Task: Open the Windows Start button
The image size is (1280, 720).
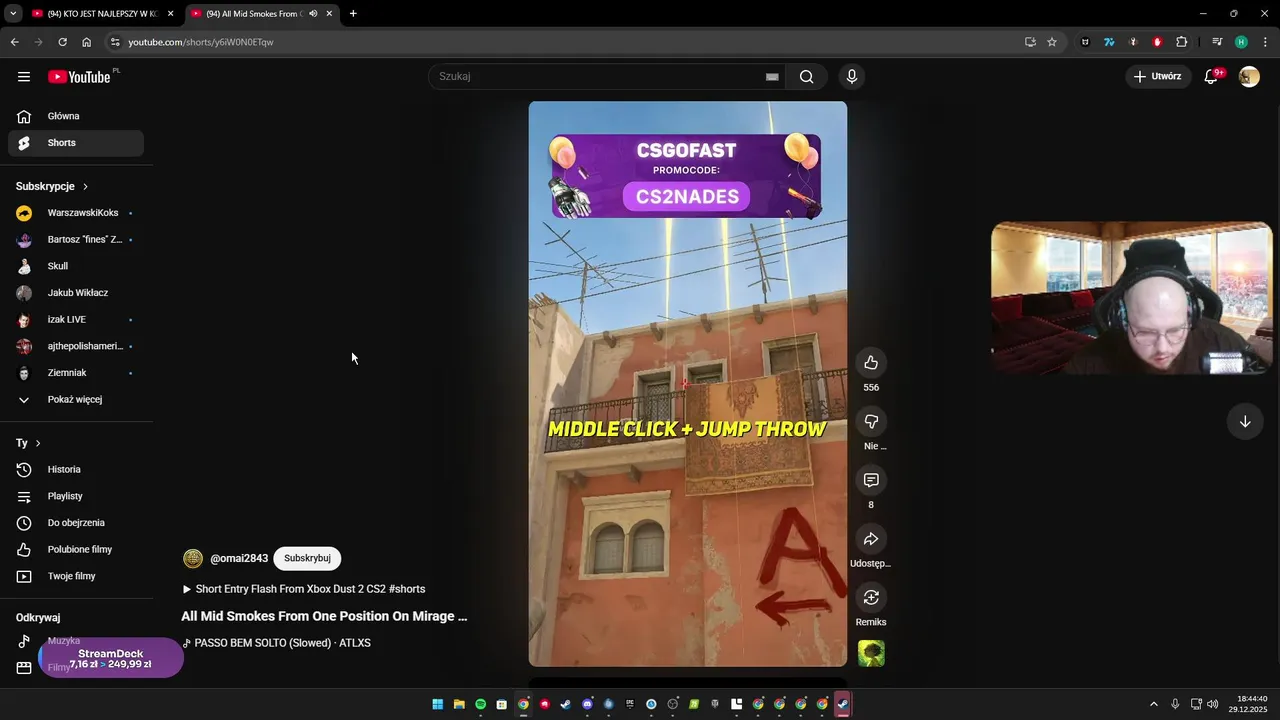Action: pos(438,704)
